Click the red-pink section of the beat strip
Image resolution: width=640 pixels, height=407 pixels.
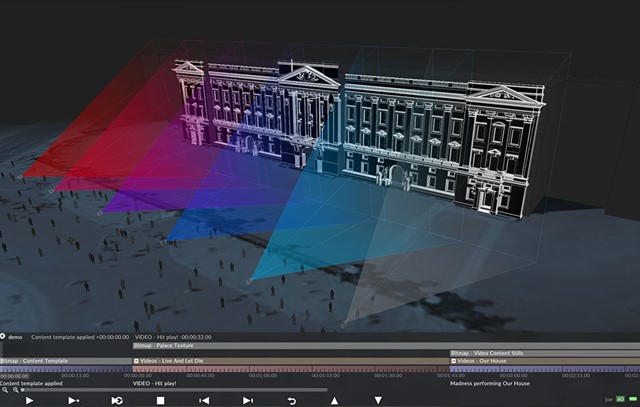(x=291, y=369)
